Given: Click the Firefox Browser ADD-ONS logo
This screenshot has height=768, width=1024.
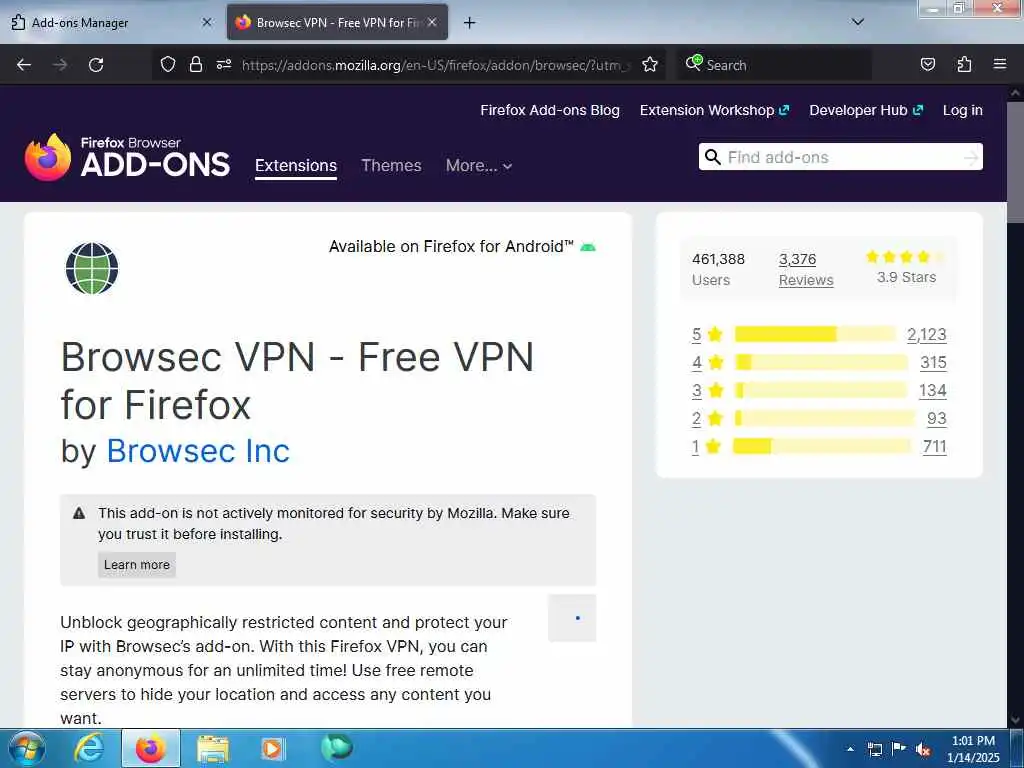Looking at the screenshot, I should [127, 157].
